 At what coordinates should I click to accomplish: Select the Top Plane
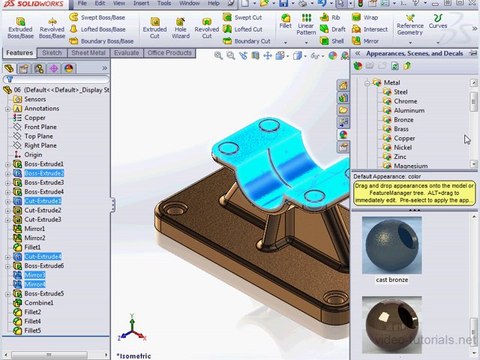pyautogui.click(x=33, y=136)
